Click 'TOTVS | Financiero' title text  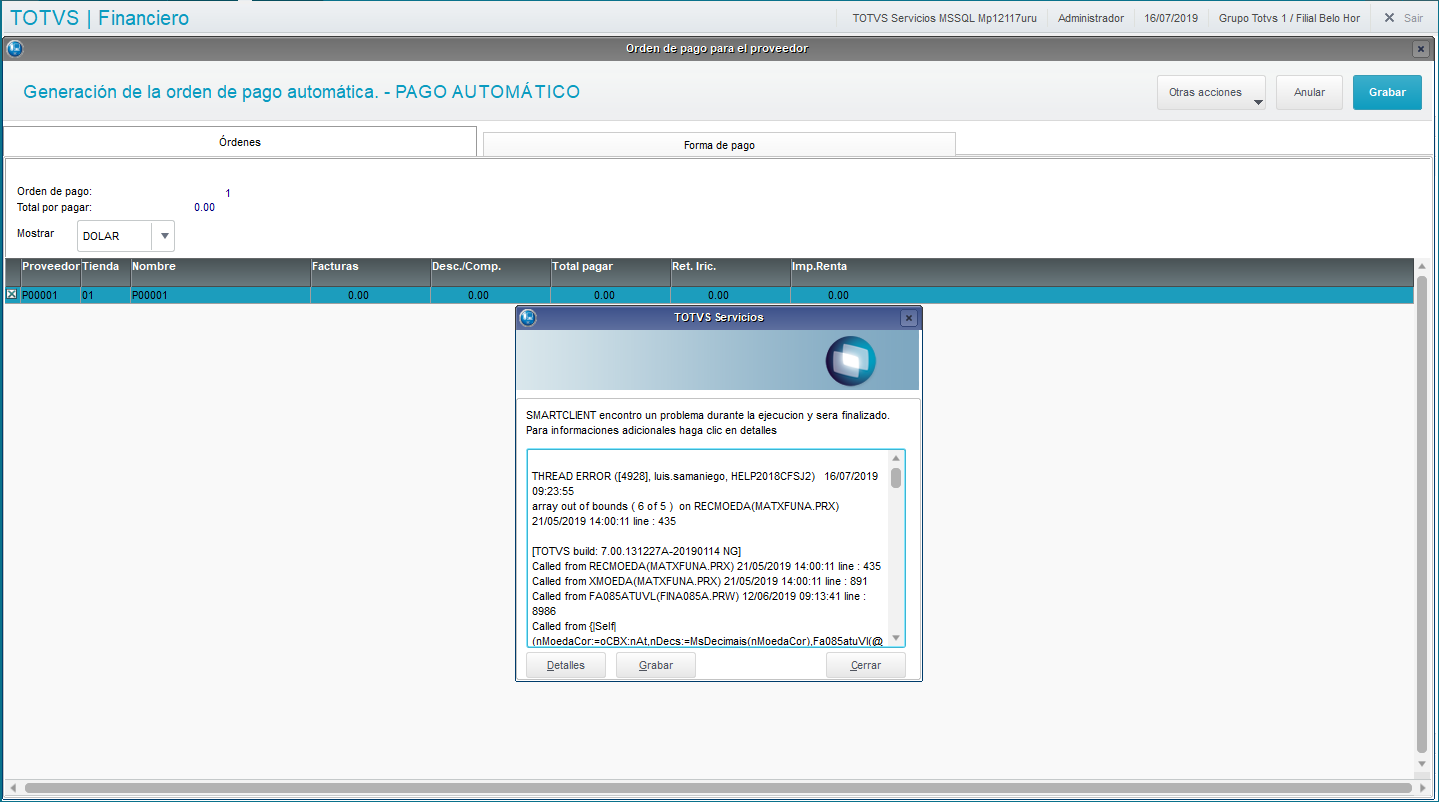99,18
